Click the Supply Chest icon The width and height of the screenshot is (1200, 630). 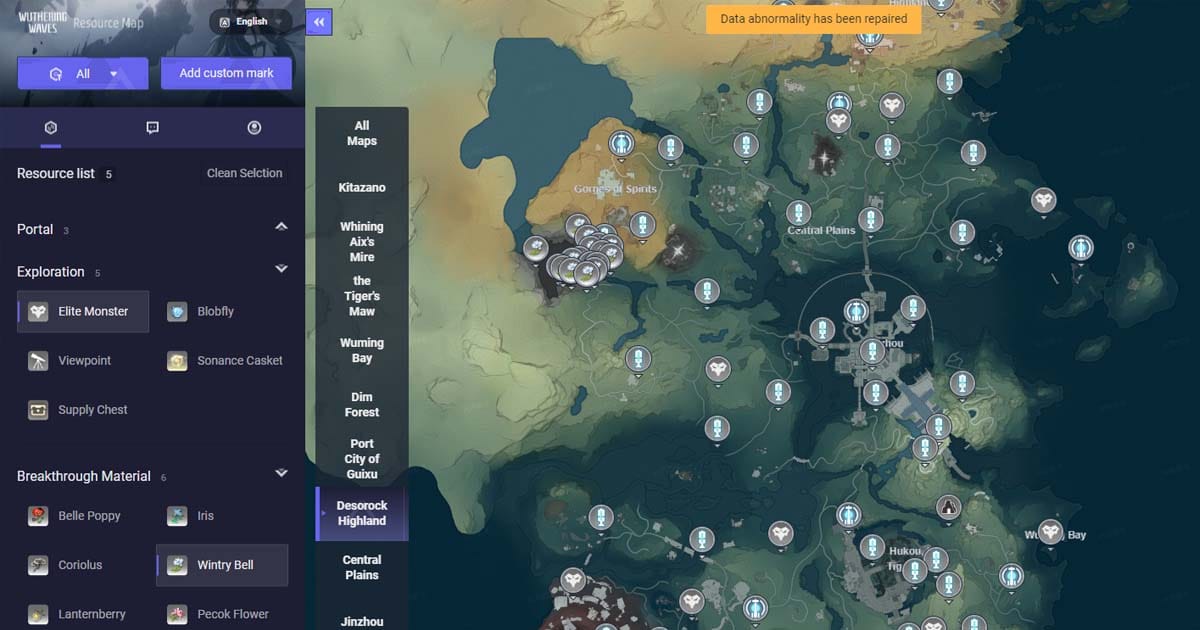[38, 410]
